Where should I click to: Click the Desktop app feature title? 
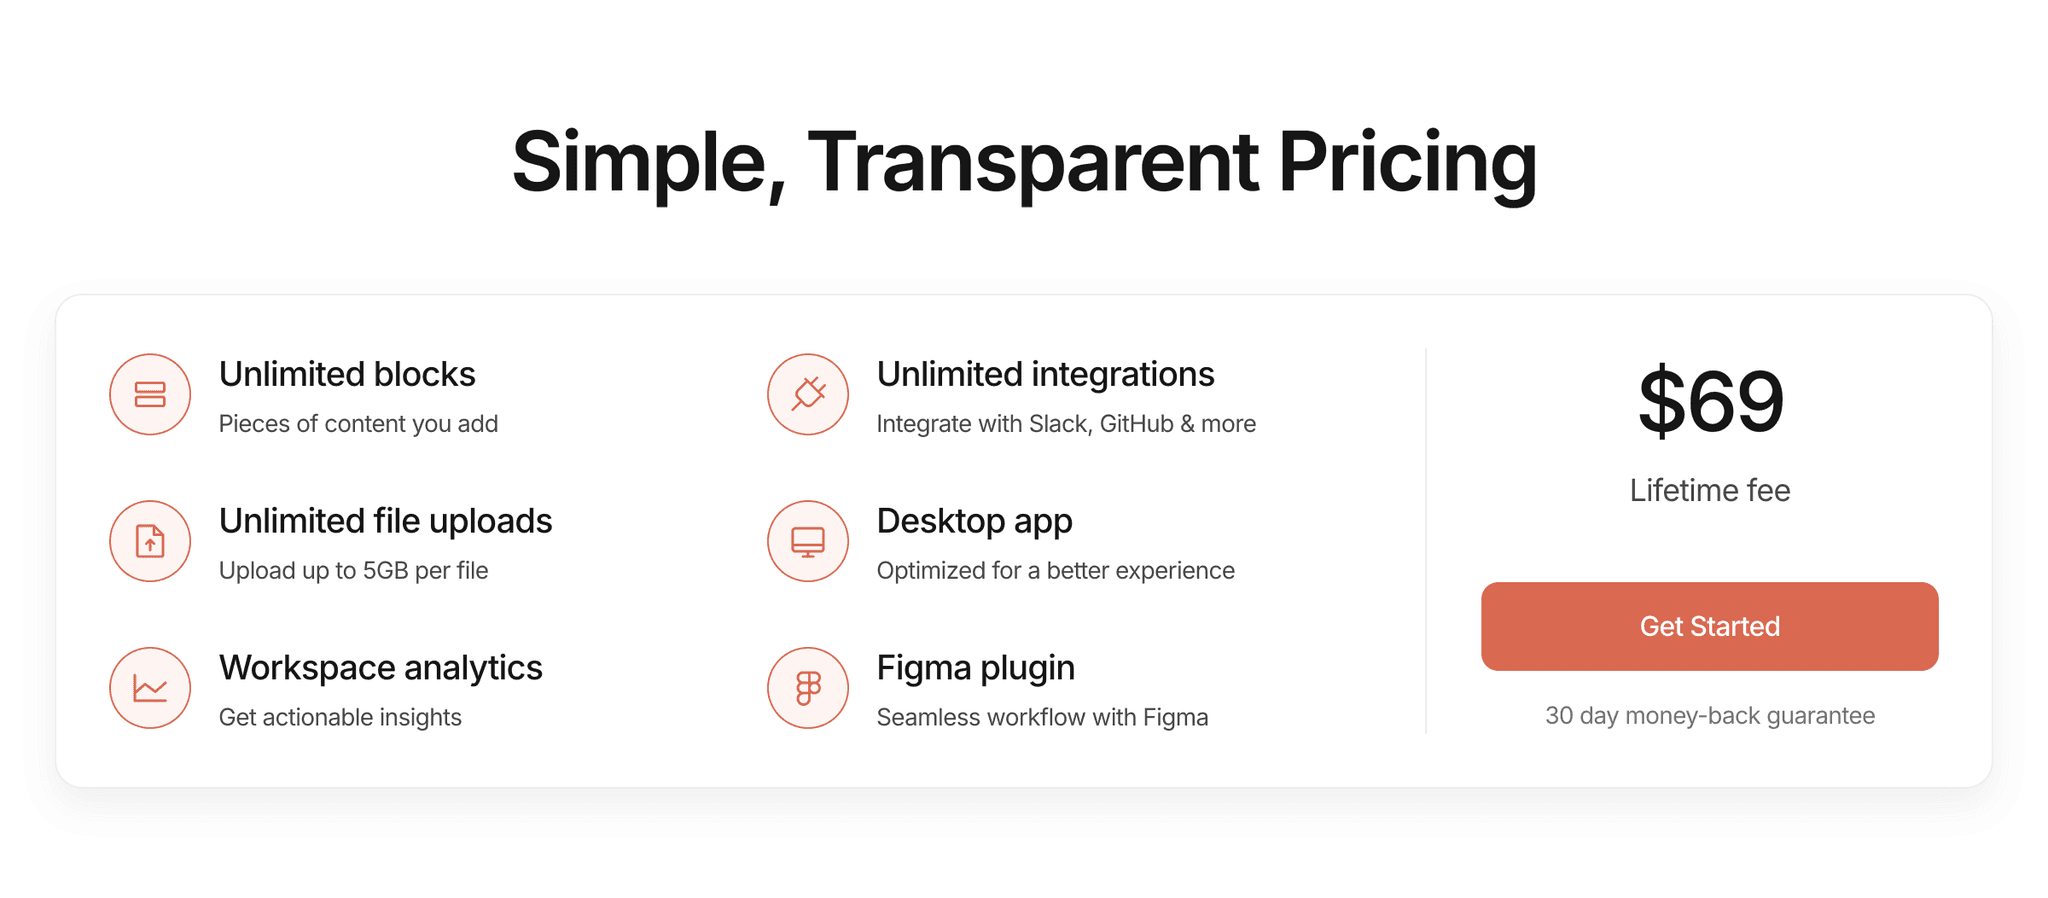(x=975, y=521)
